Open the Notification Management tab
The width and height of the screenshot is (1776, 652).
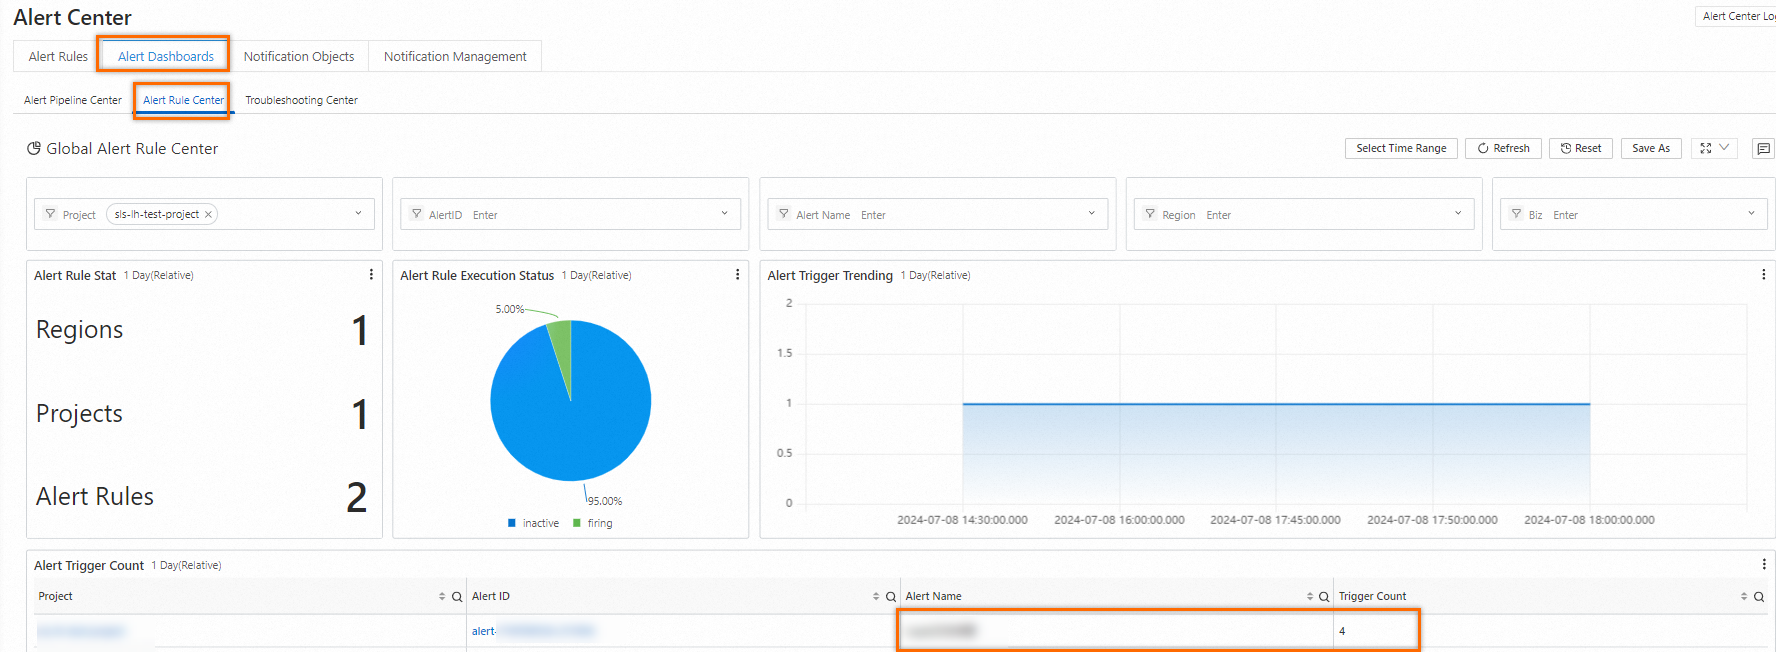pyautogui.click(x=455, y=57)
